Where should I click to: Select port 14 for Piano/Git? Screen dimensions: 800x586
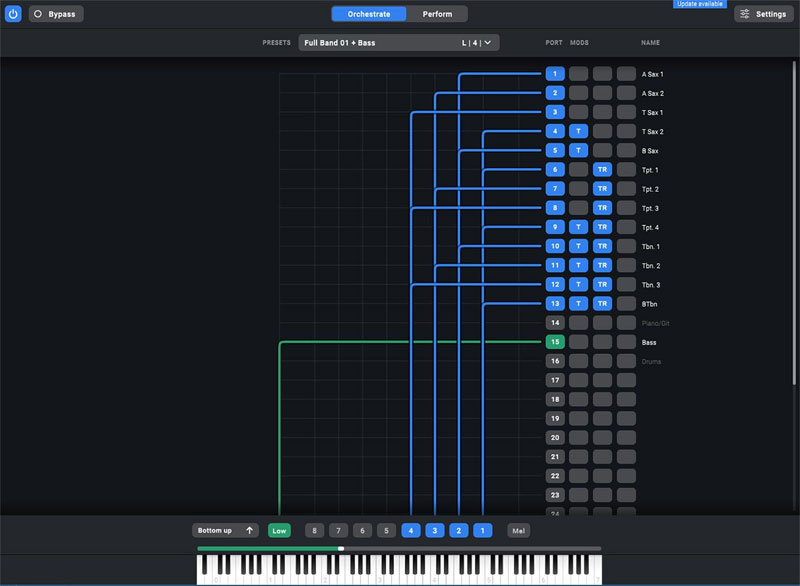(x=555, y=323)
